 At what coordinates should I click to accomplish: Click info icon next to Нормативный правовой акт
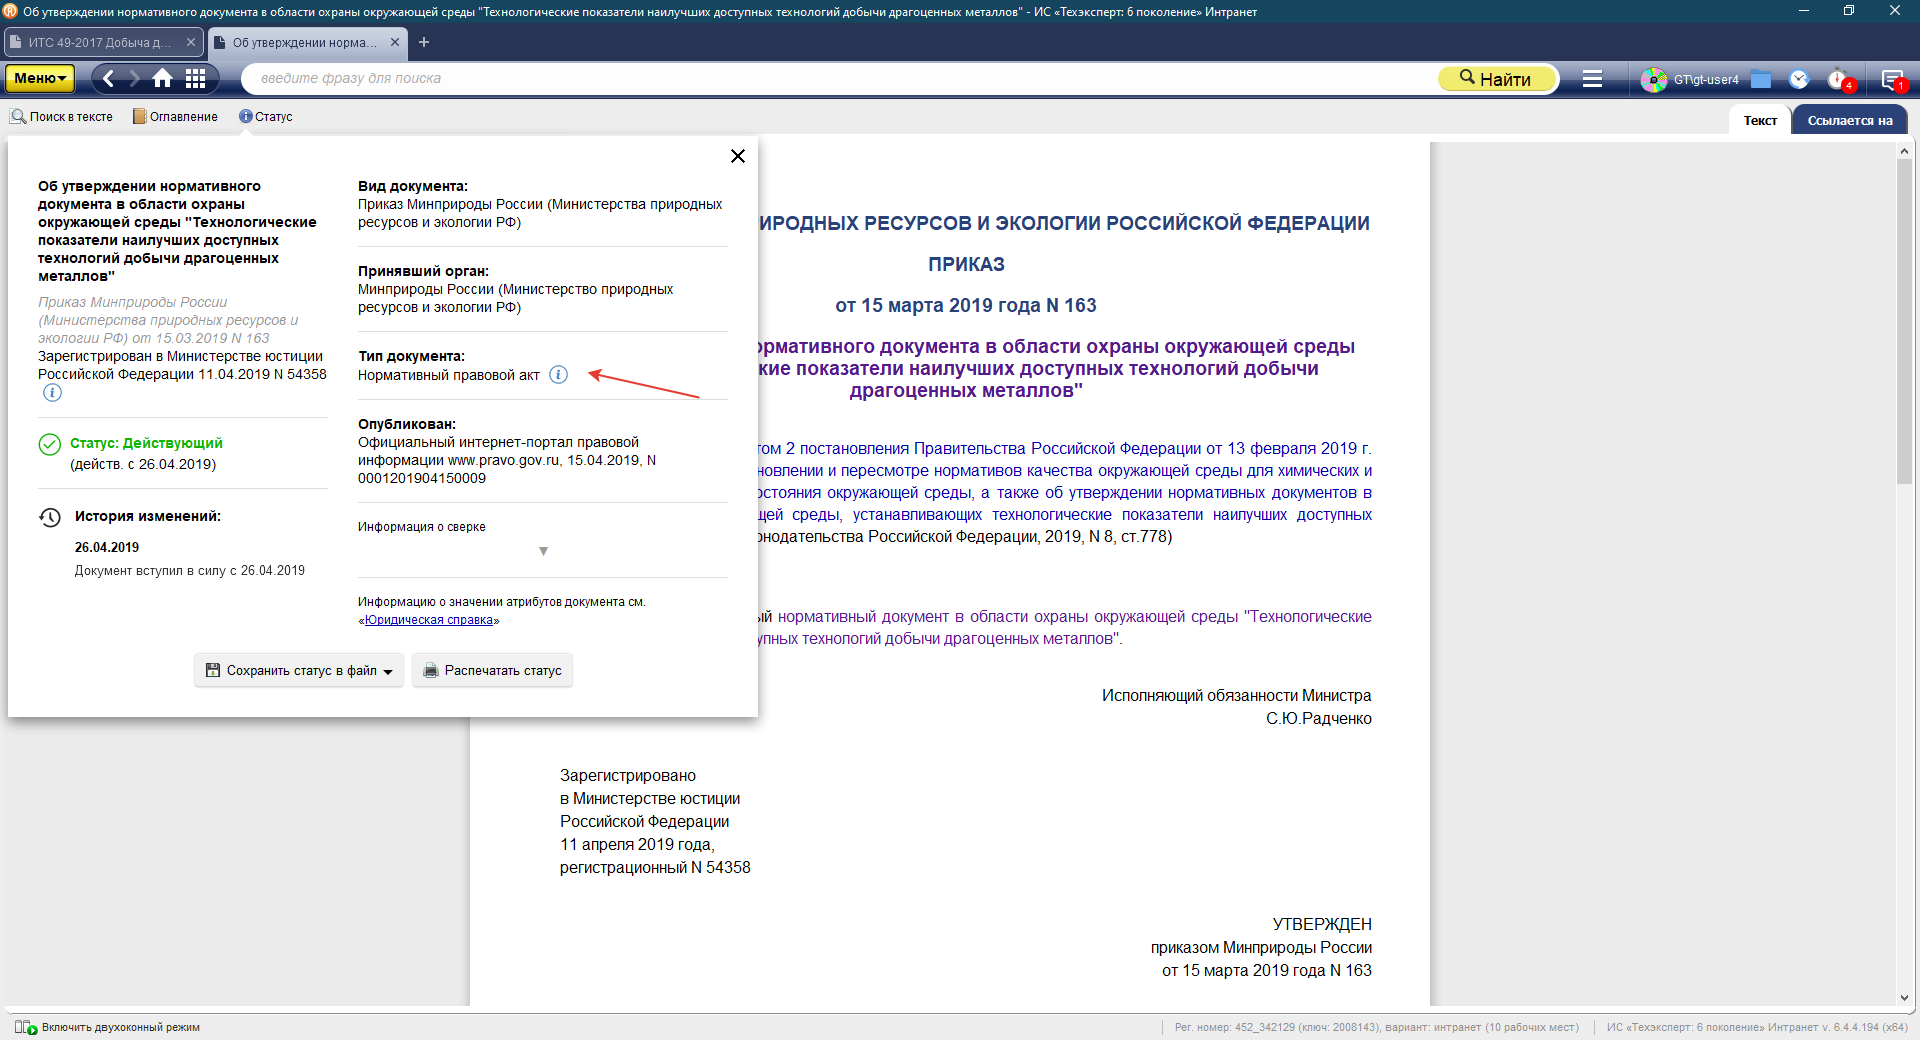(x=559, y=375)
